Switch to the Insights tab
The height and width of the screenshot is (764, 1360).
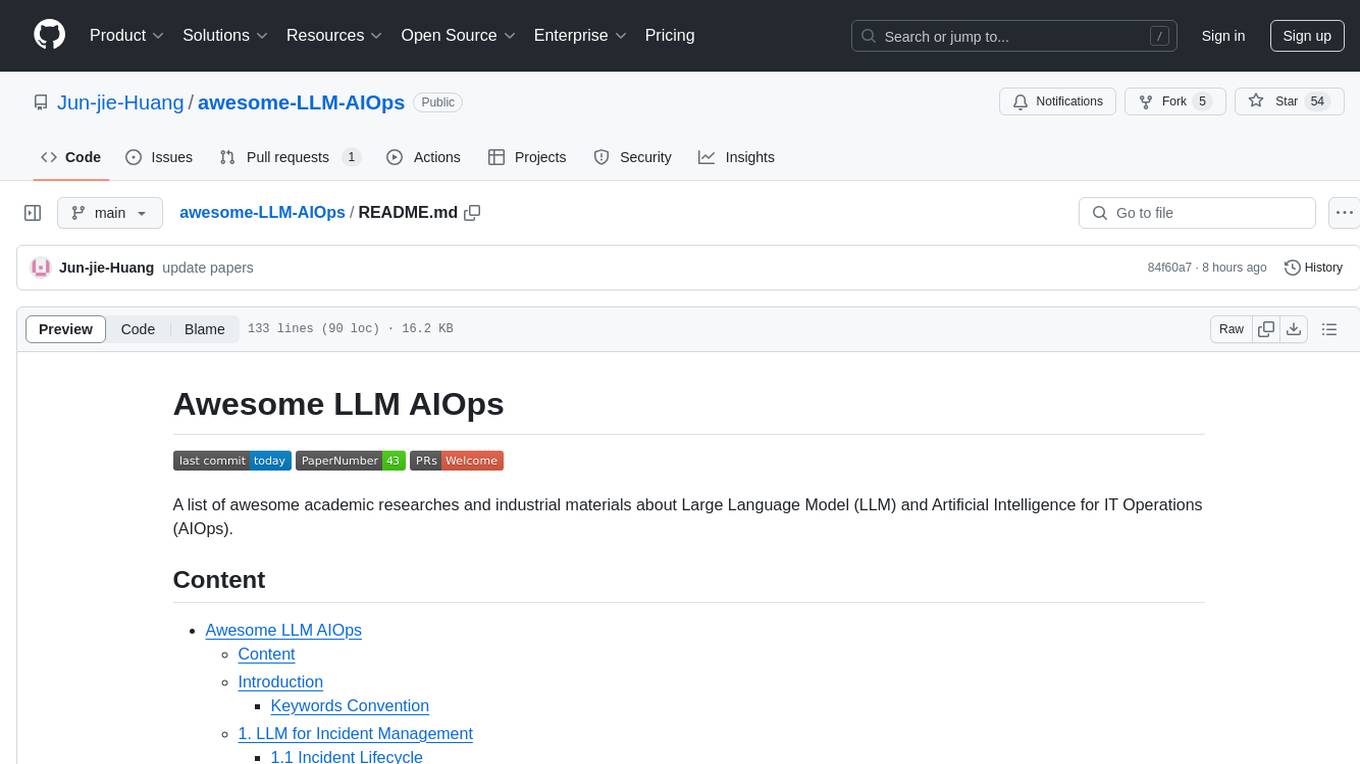coord(736,157)
